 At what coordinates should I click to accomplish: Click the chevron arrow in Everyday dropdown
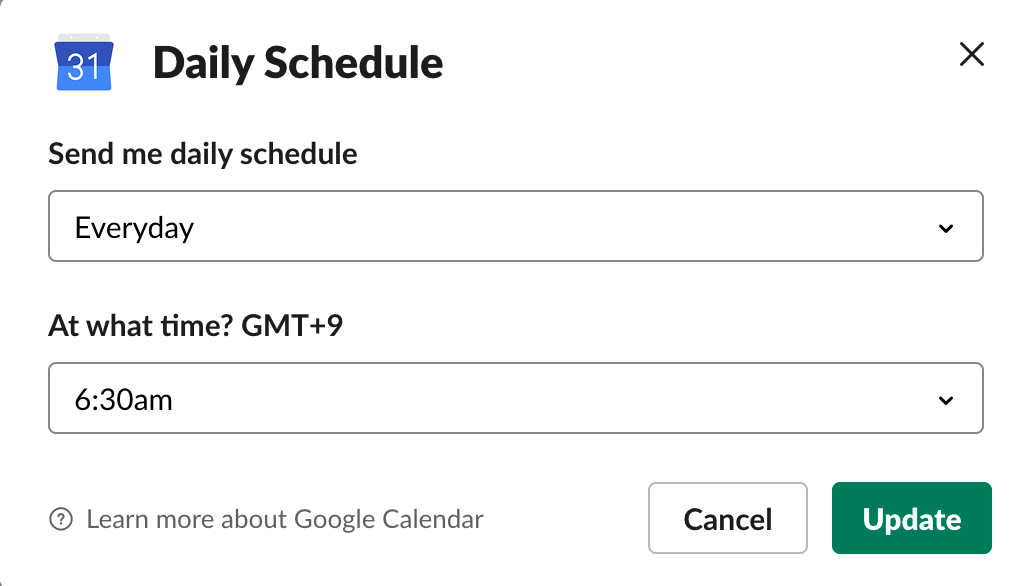946,228
